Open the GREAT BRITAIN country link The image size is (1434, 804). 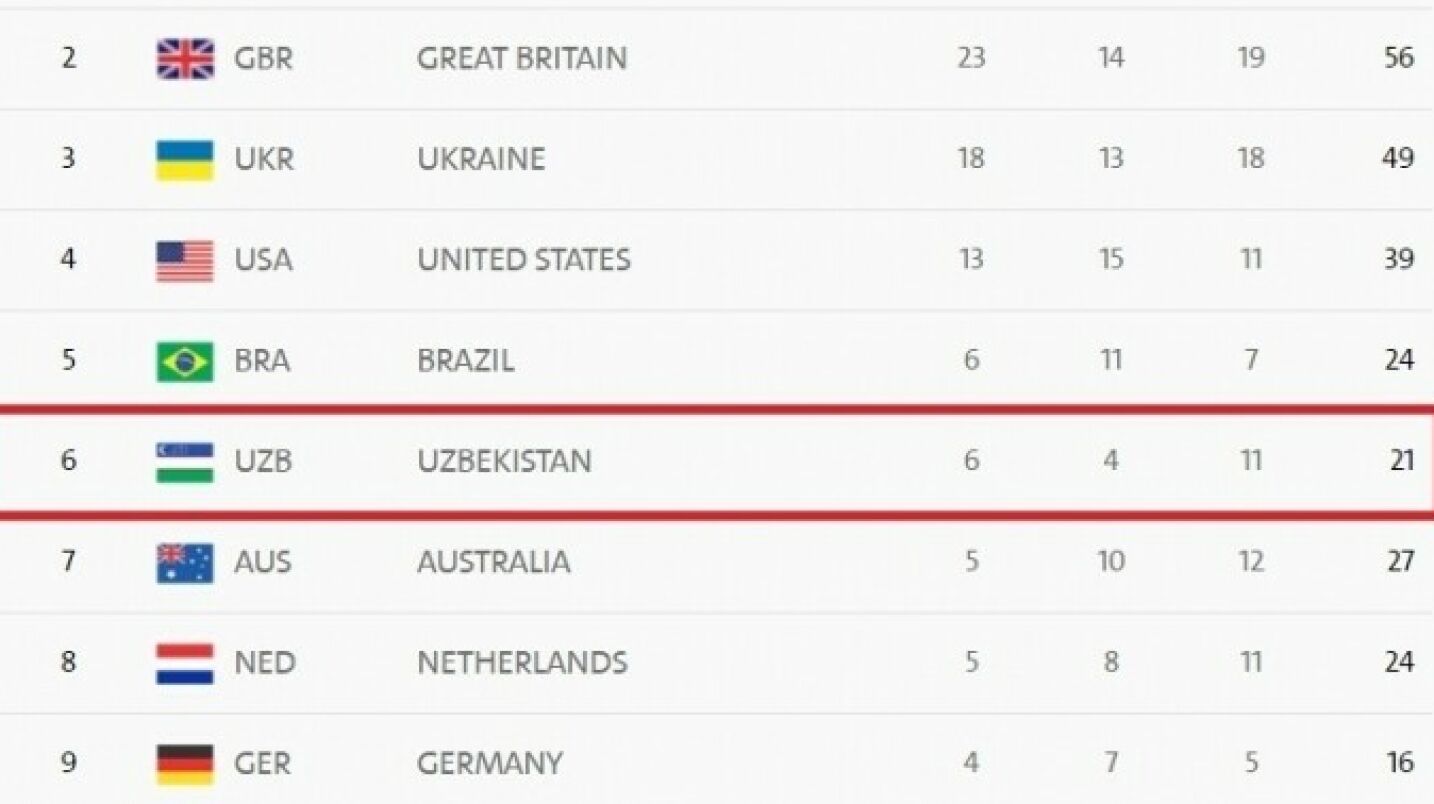[522, 58]
